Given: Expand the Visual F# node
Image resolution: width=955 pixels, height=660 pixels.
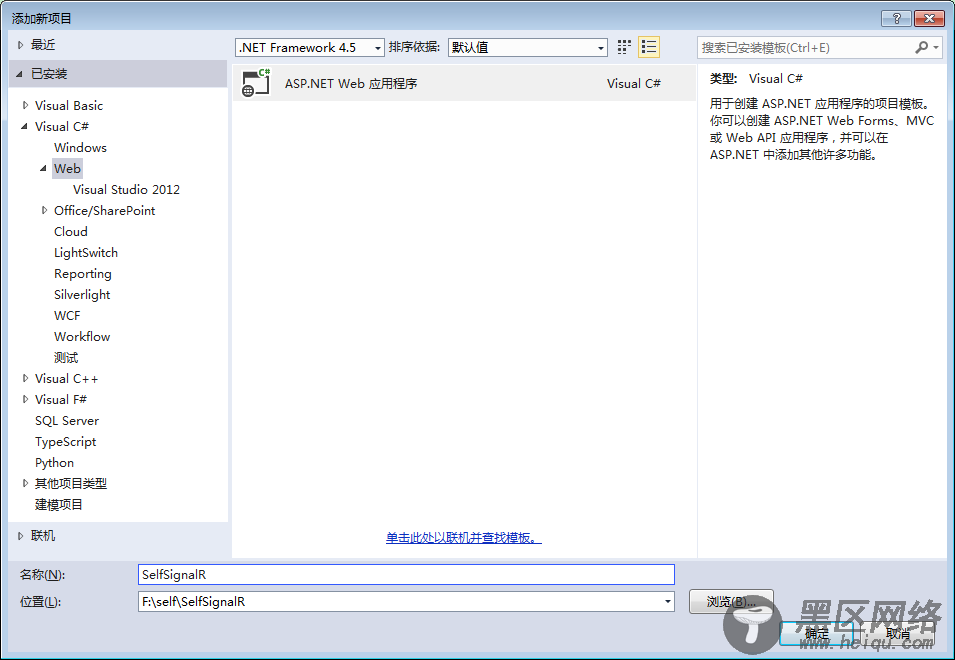Looking at the screenshot, I should pyautogui.click(x=25, y=399).
